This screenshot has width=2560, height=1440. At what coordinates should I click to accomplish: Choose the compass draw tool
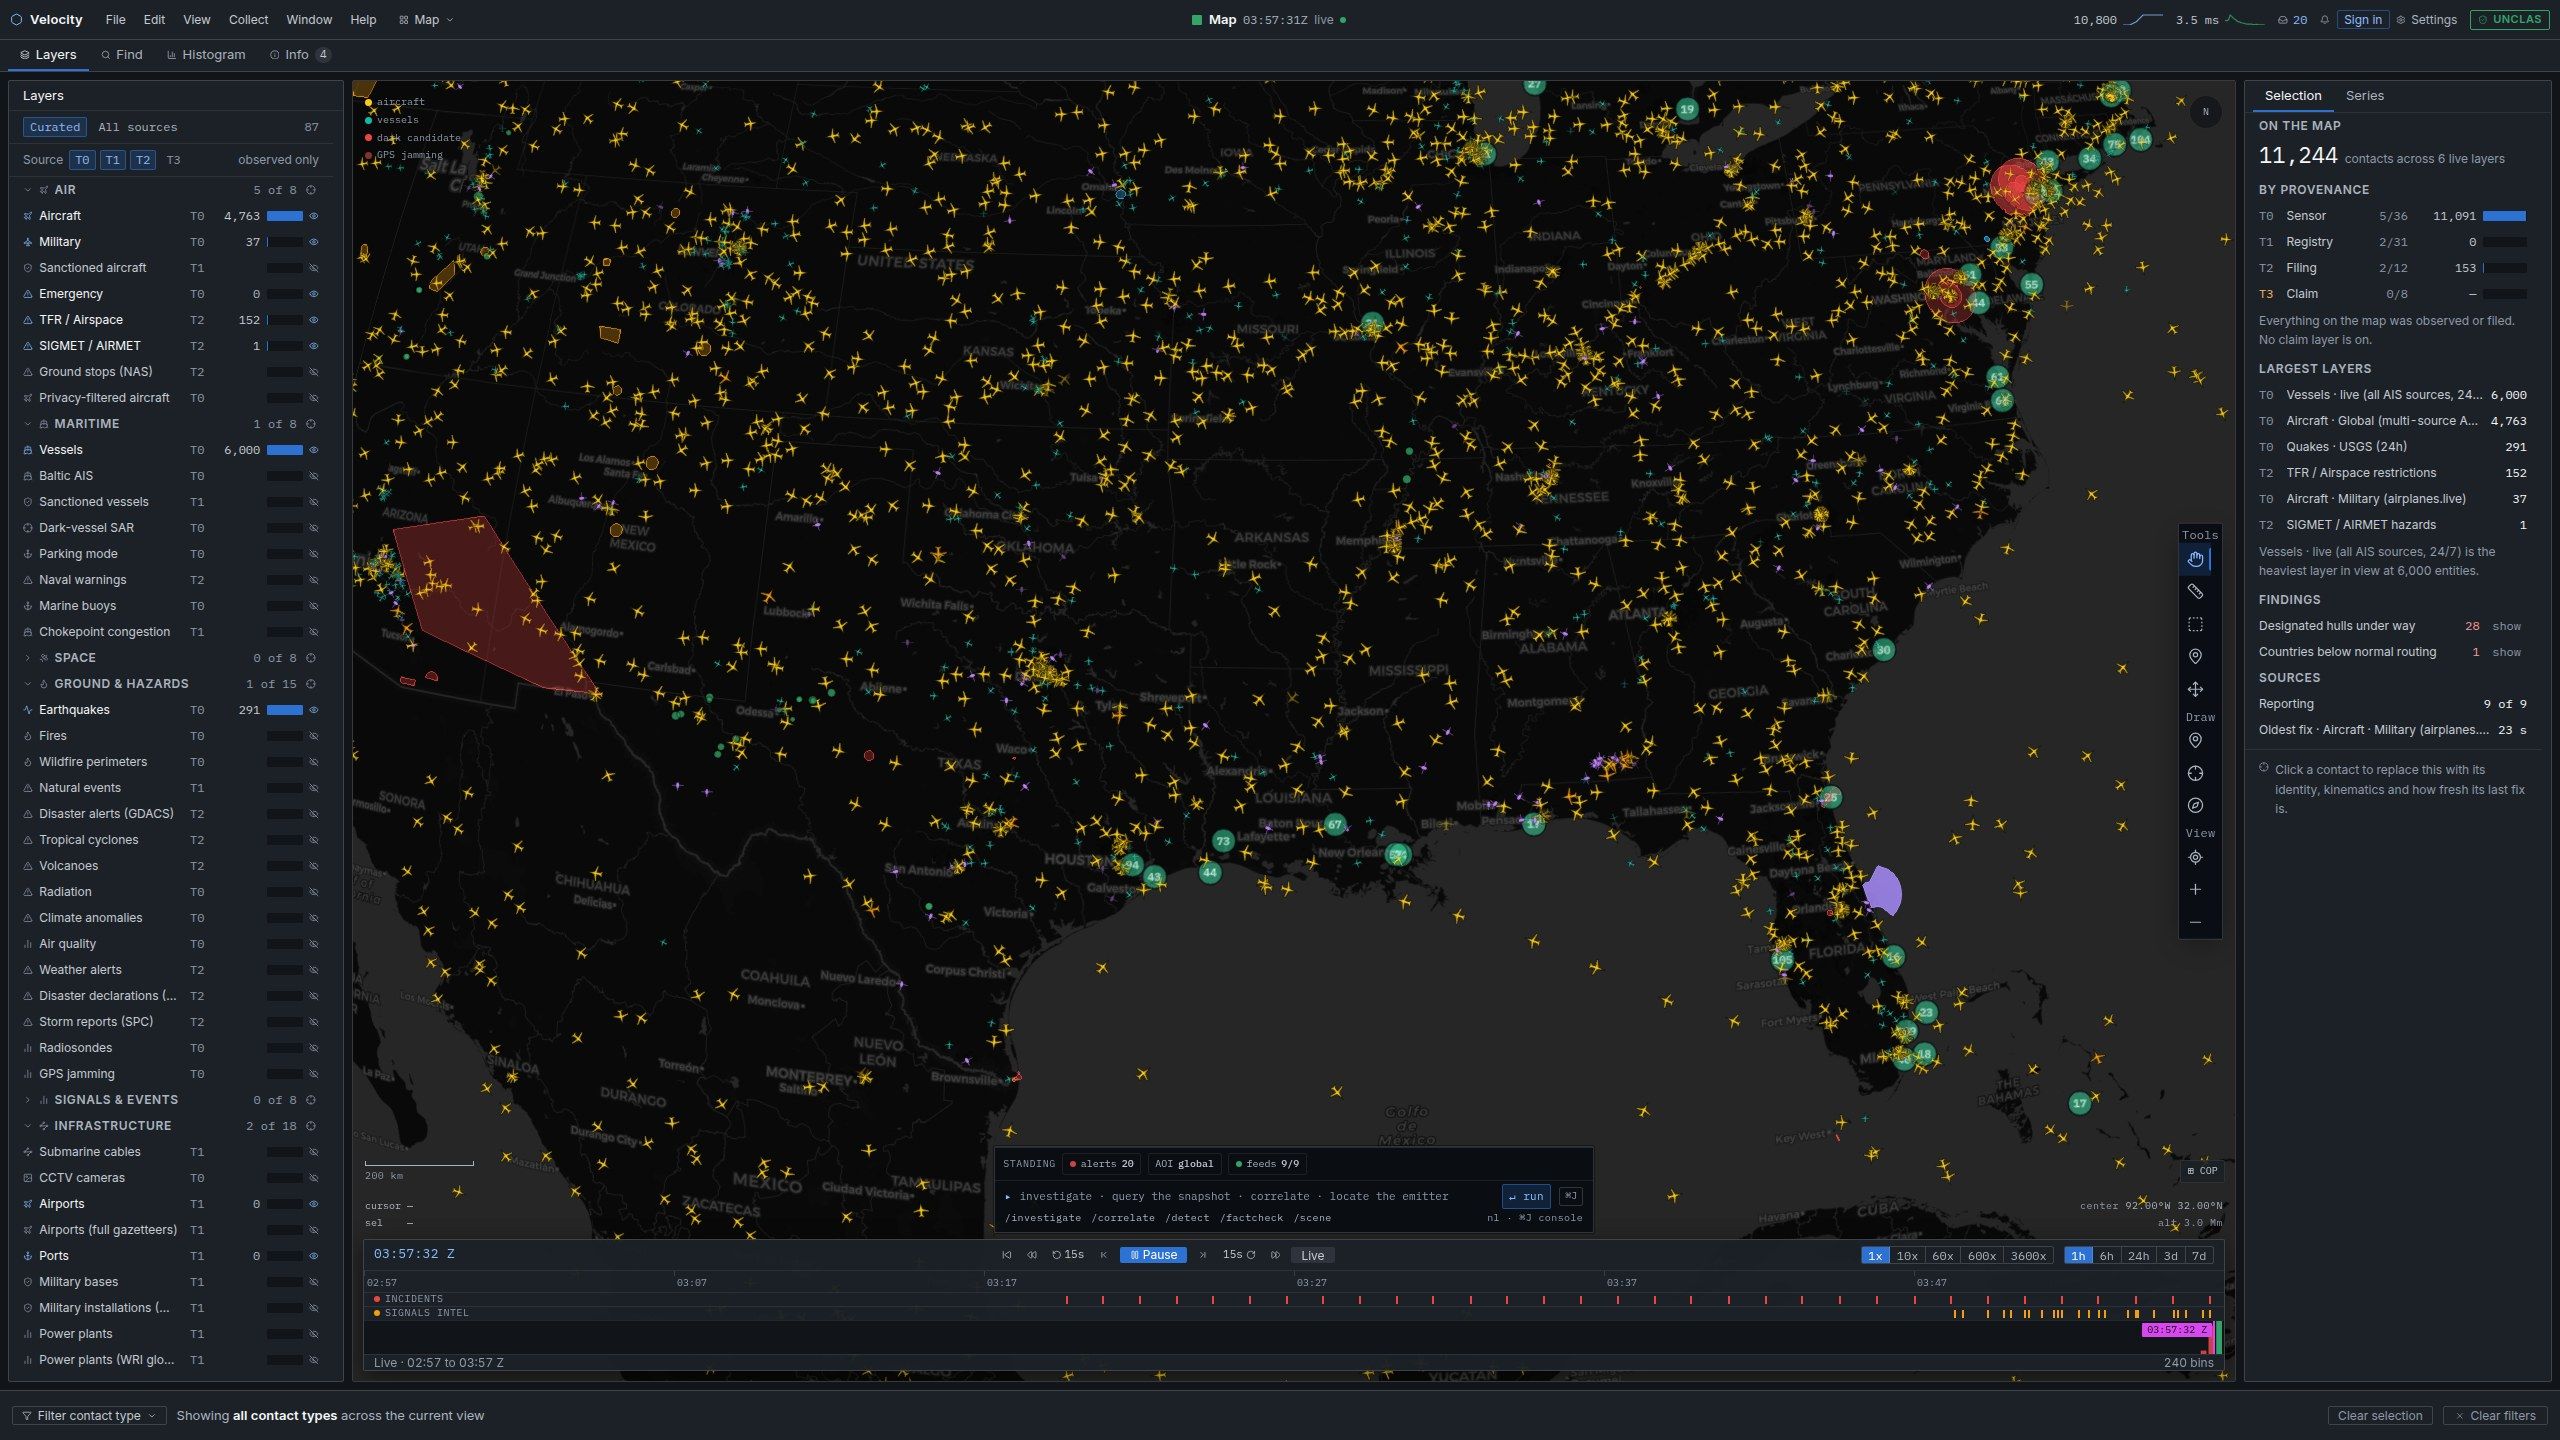pos(2195,805)
